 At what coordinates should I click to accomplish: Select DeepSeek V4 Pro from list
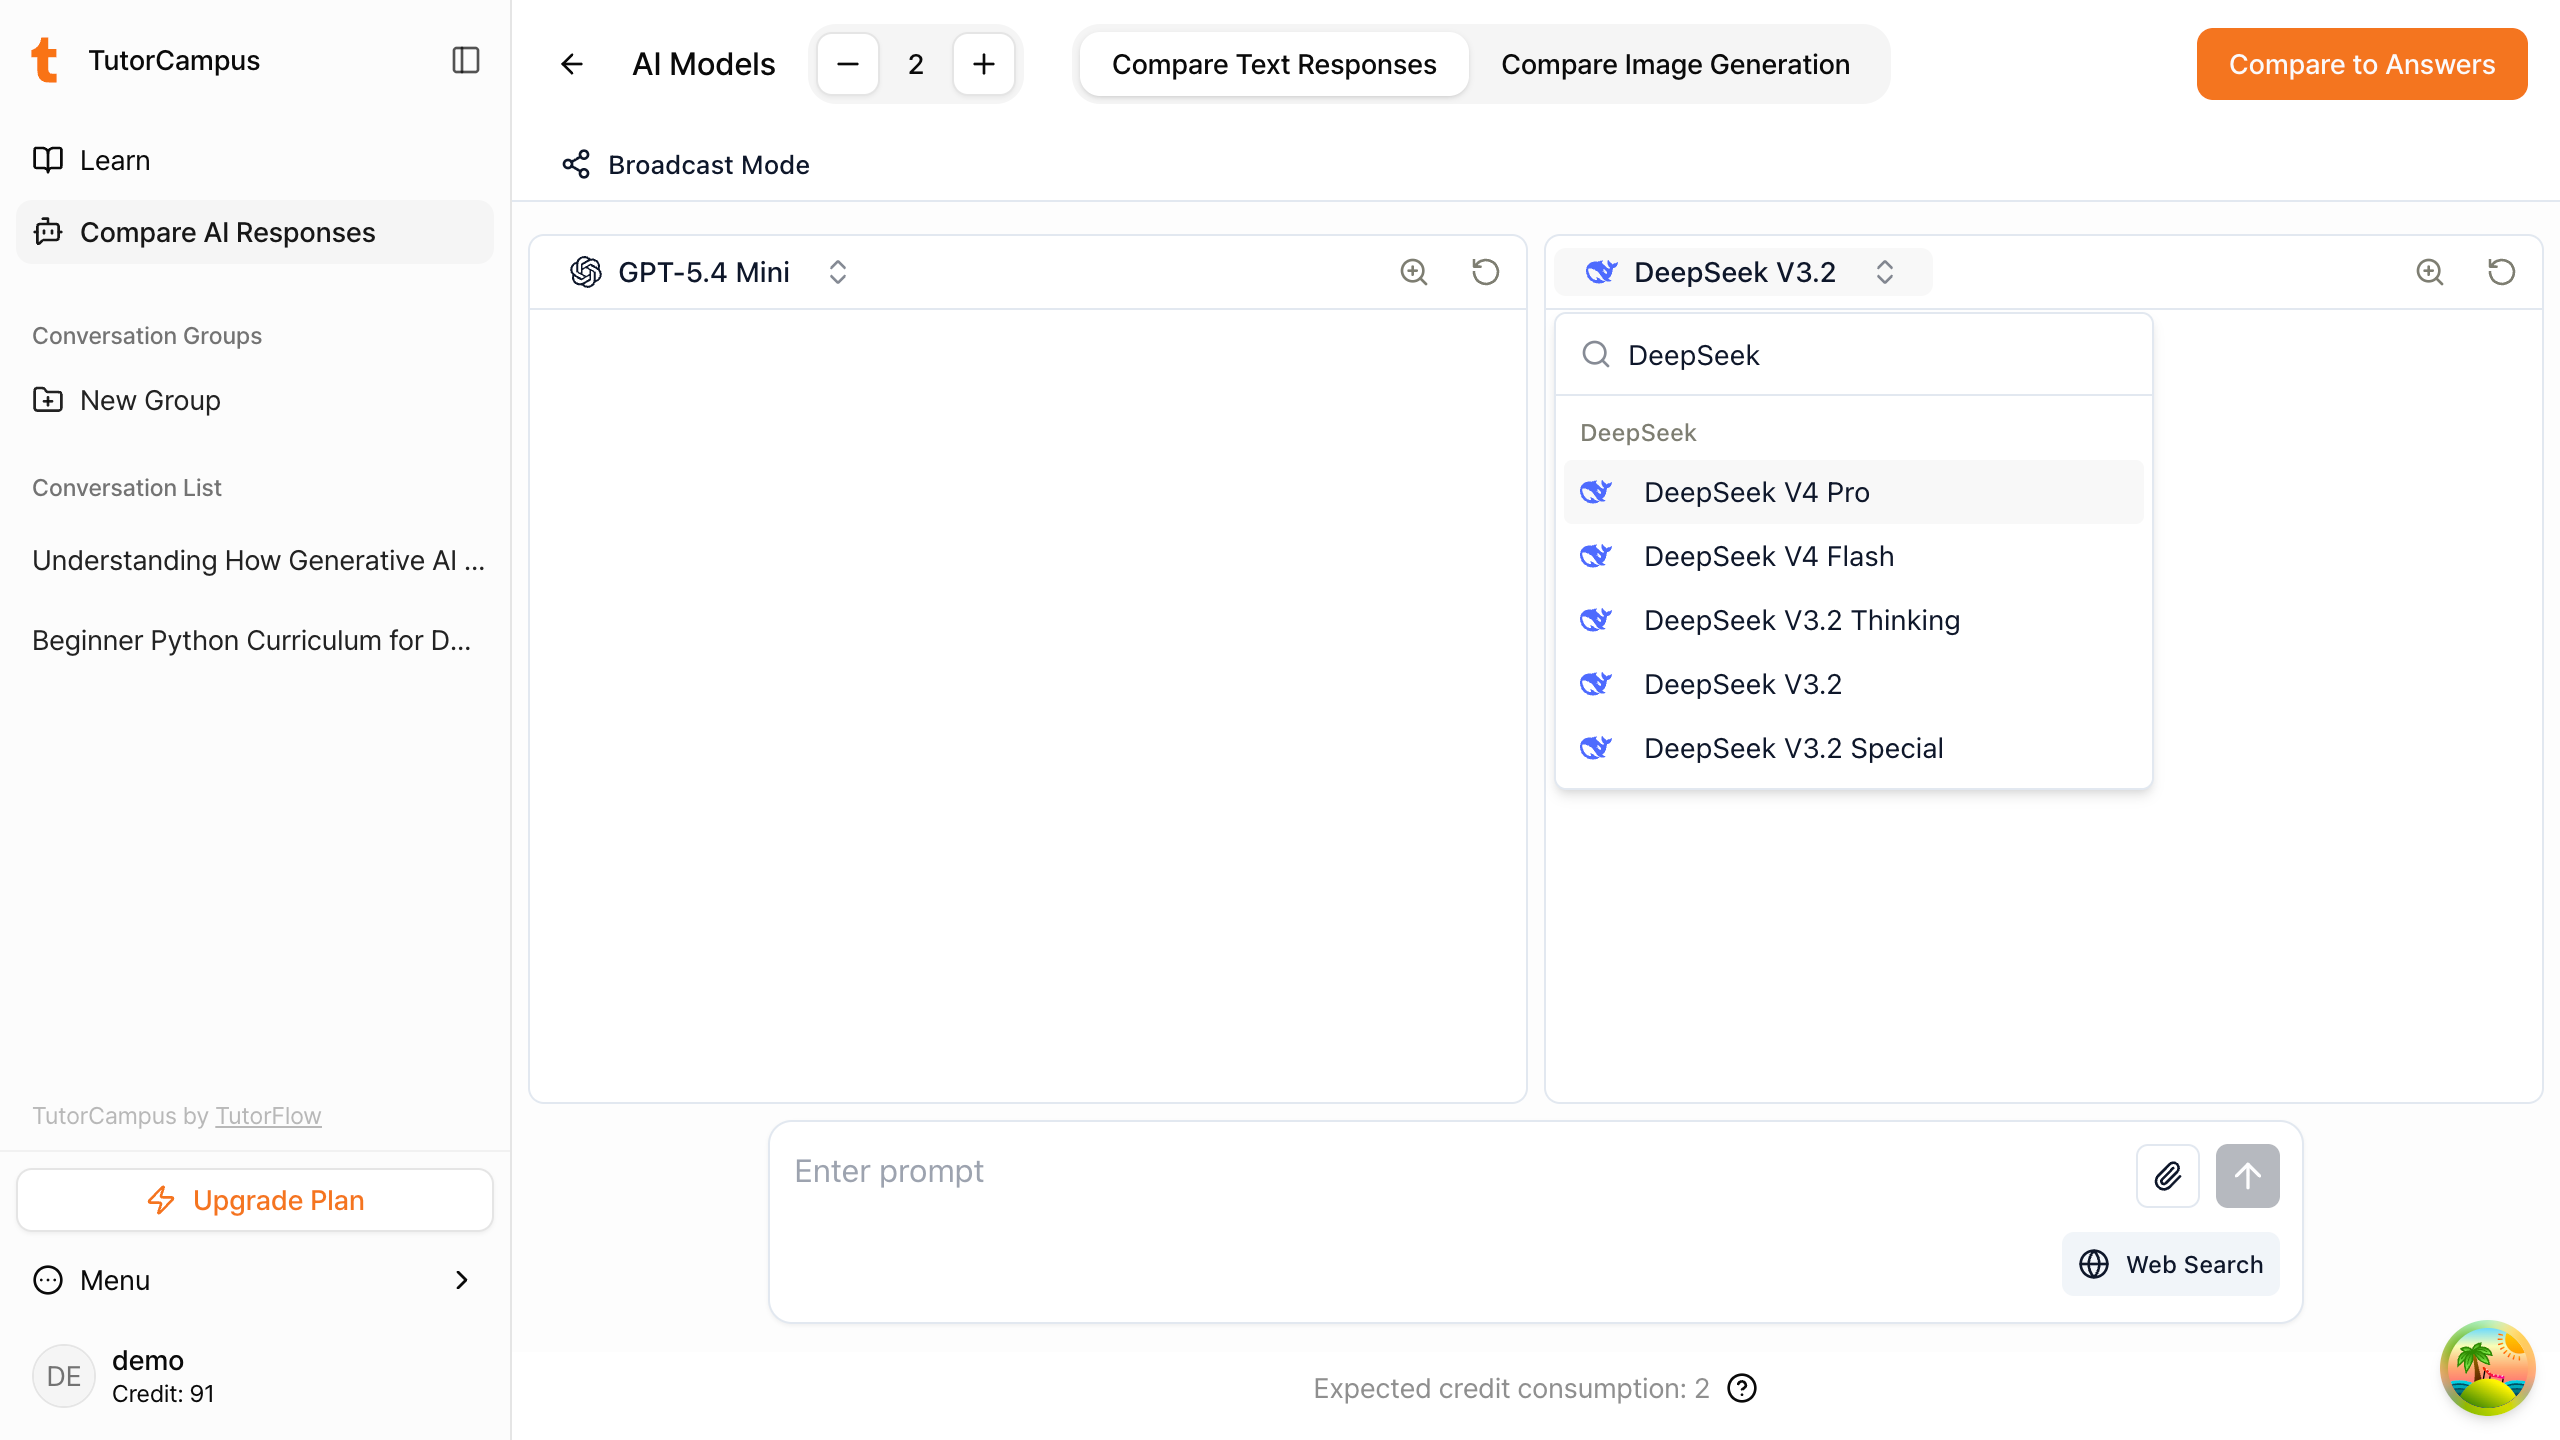click(x=1854, y=492)
